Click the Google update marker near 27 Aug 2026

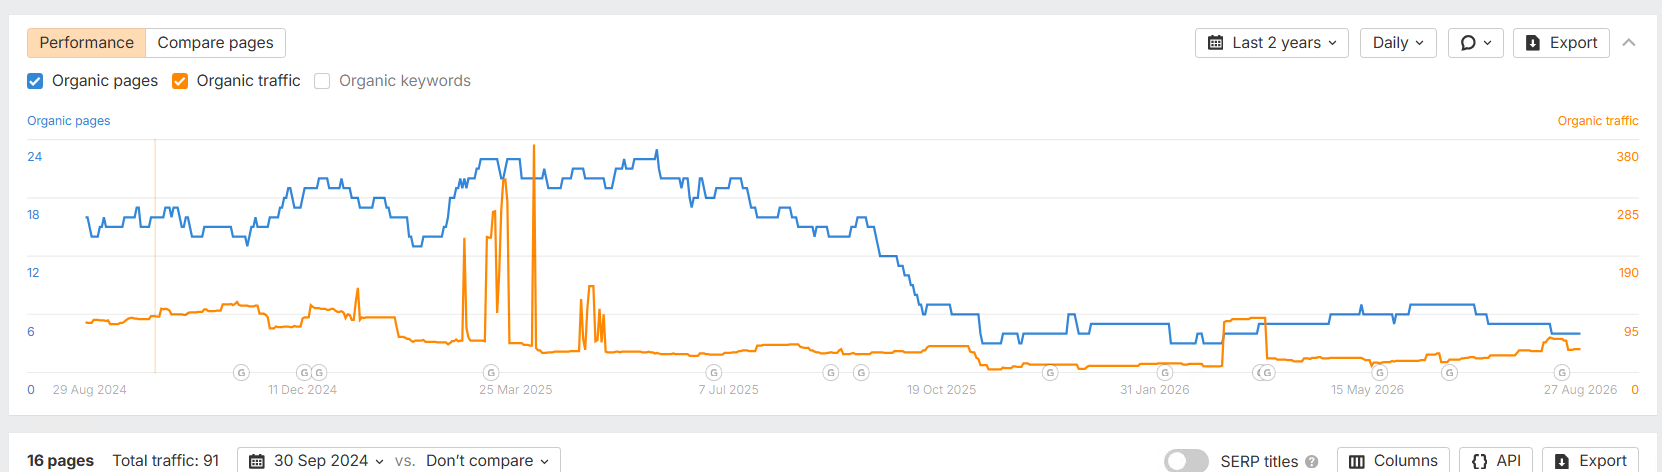(1562, 373)
